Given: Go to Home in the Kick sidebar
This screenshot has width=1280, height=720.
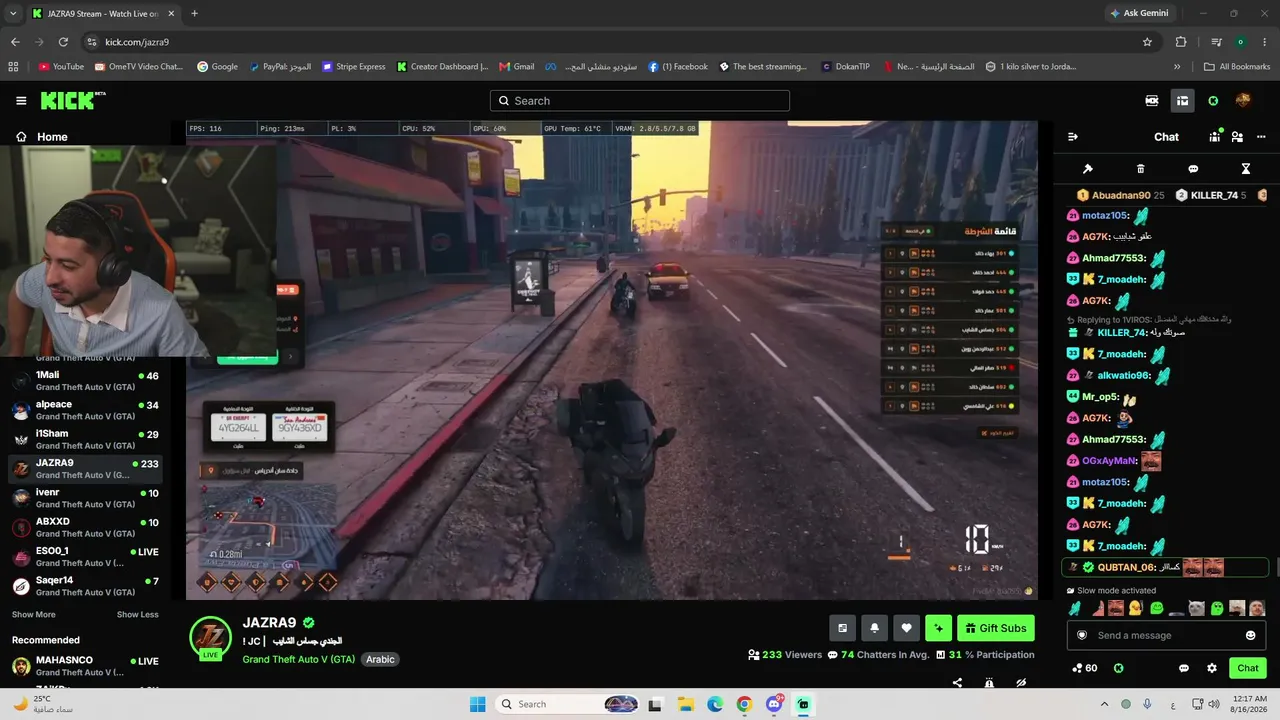Looking at the screenshot, I should [x=41, y=137].
